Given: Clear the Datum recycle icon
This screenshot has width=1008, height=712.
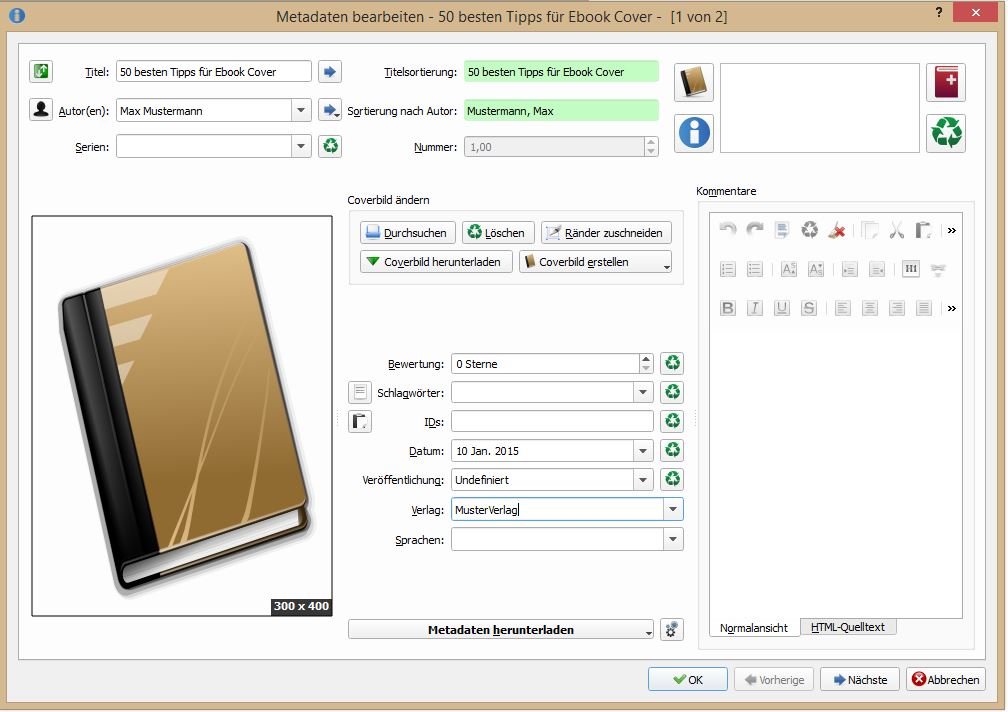Looking at the screenshot, I should coord(672,450).
